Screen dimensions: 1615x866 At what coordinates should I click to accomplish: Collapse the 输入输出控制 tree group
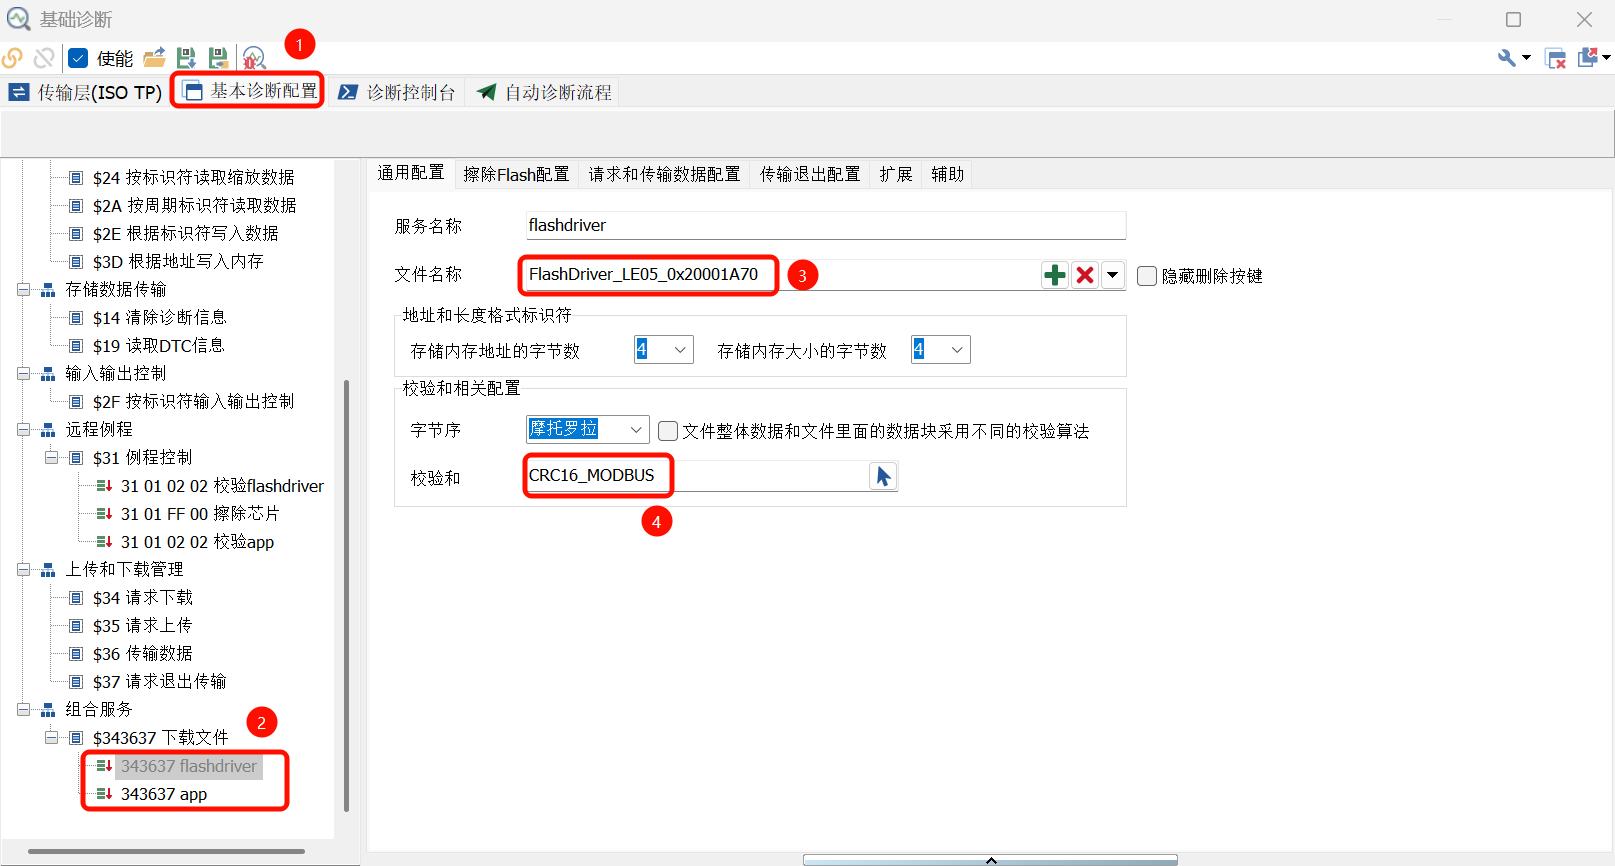[x=23, y=374]
